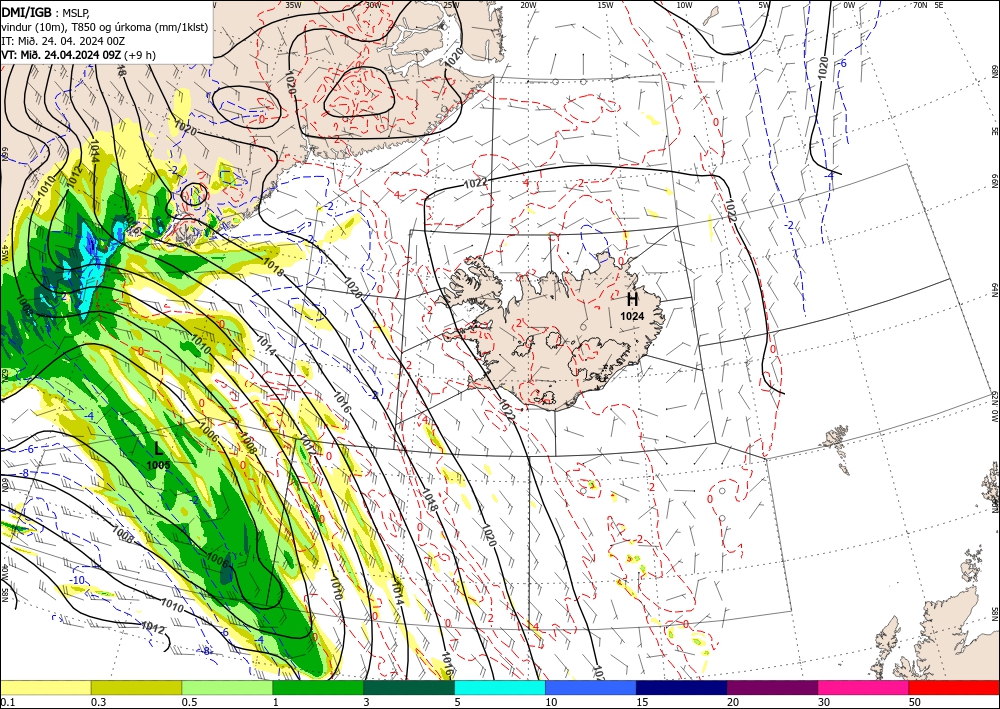1000x709 pixels.
Task: Click the low pressure 'L' symbol
Action: click(x=158, y=449)
